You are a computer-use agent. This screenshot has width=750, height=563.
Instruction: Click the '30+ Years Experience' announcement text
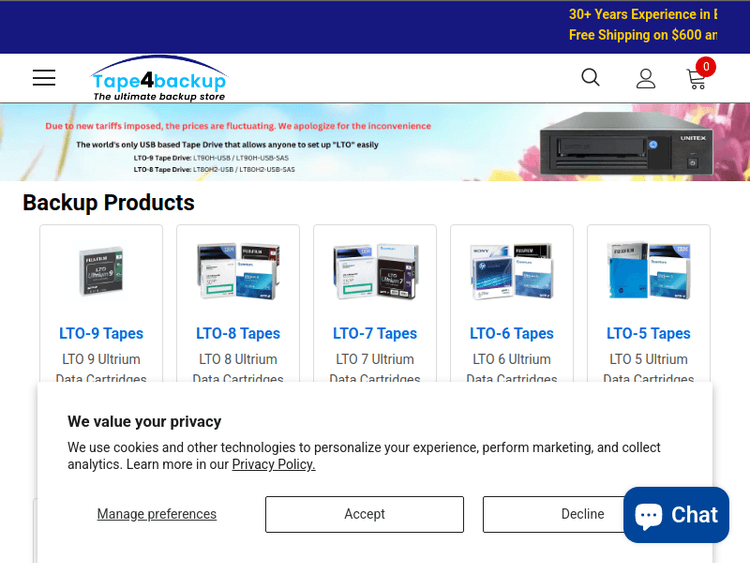point(642,14)
